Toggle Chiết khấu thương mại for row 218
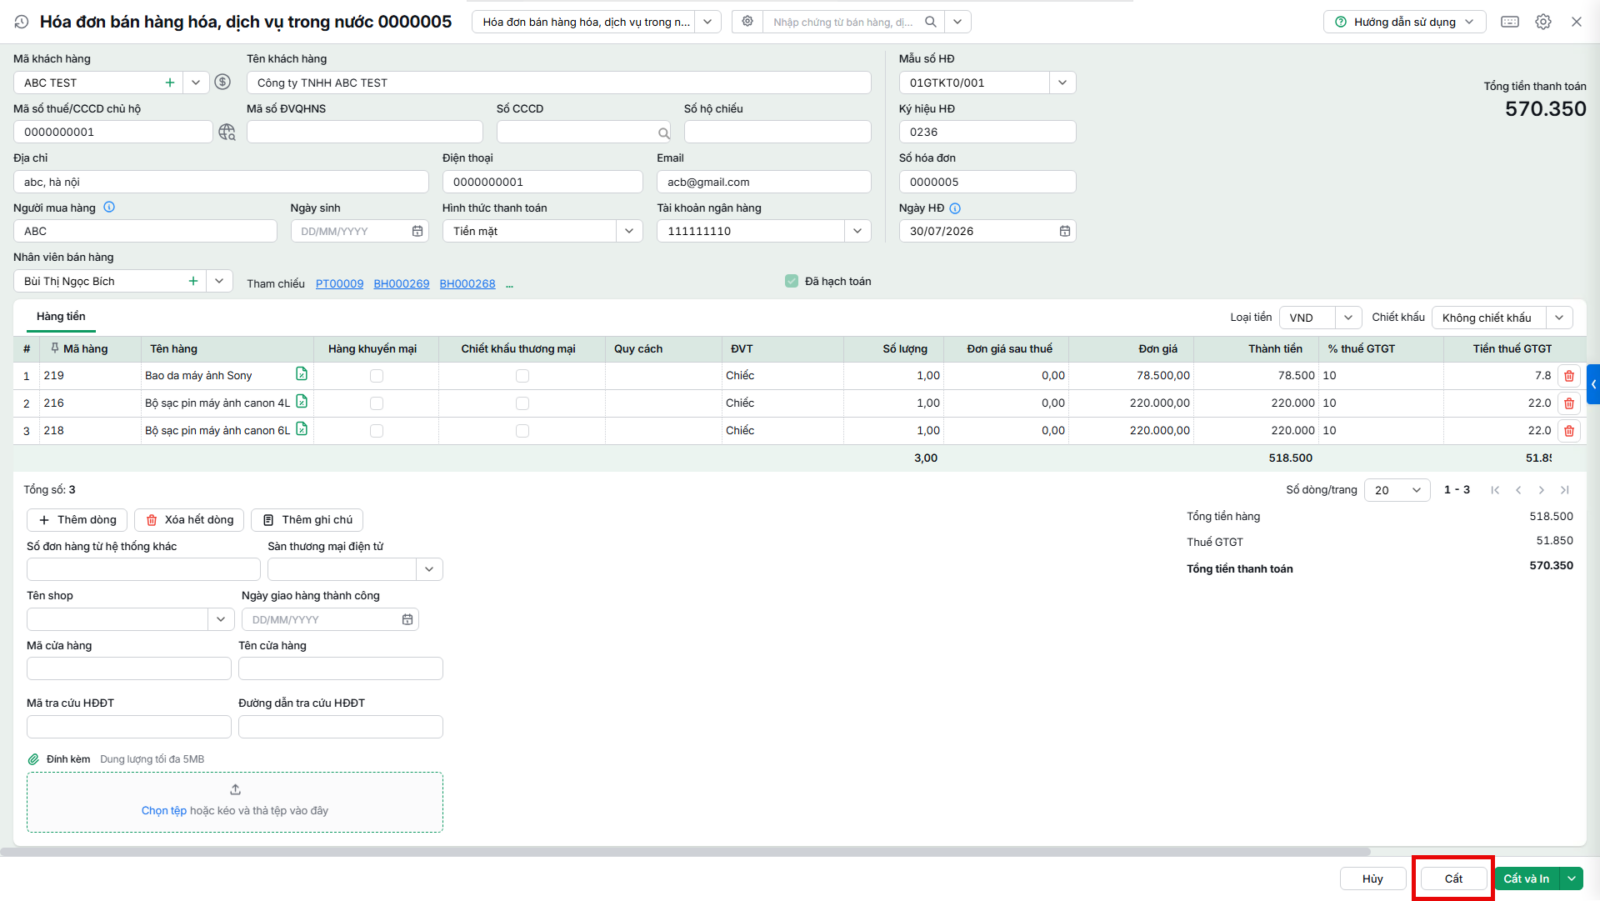Image resolution: width=1600 pixels, height=901 pixels. pos(522,431)
